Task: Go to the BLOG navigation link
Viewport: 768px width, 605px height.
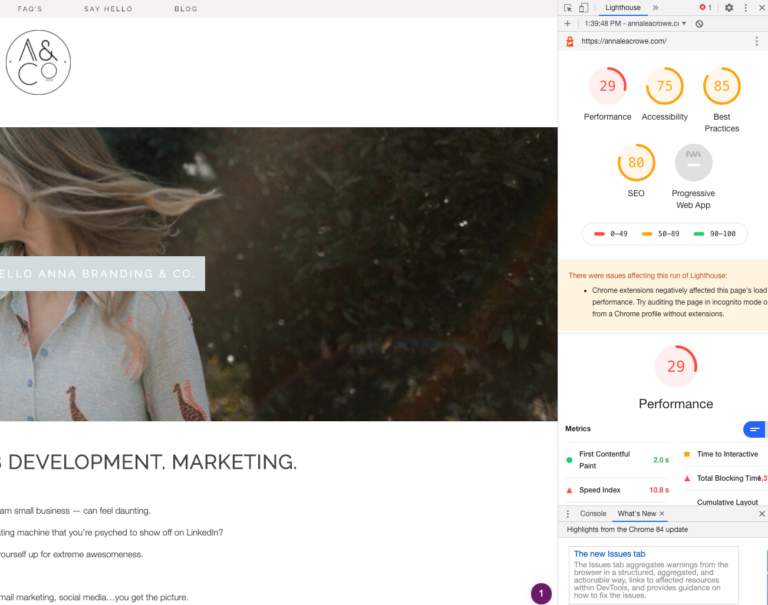Action: tap(186, 9)
